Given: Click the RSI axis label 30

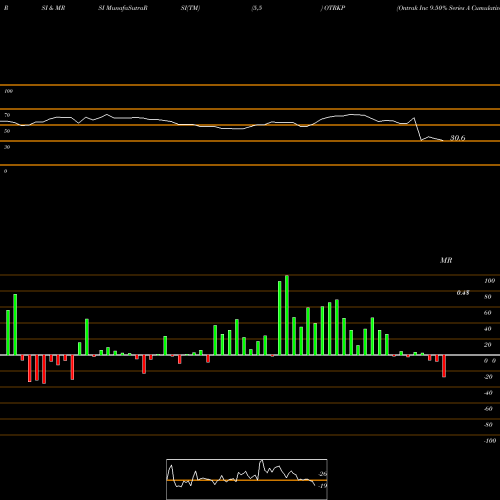Looking at the screenshot, I should tap(7, 147).
